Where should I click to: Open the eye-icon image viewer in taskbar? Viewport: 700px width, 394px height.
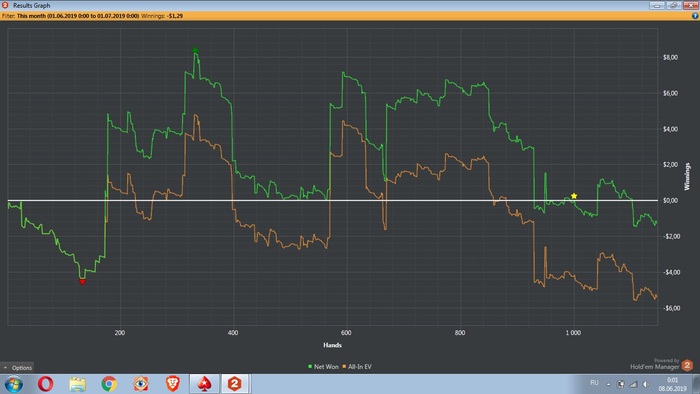pyautogui.click(x=141, y=384)
